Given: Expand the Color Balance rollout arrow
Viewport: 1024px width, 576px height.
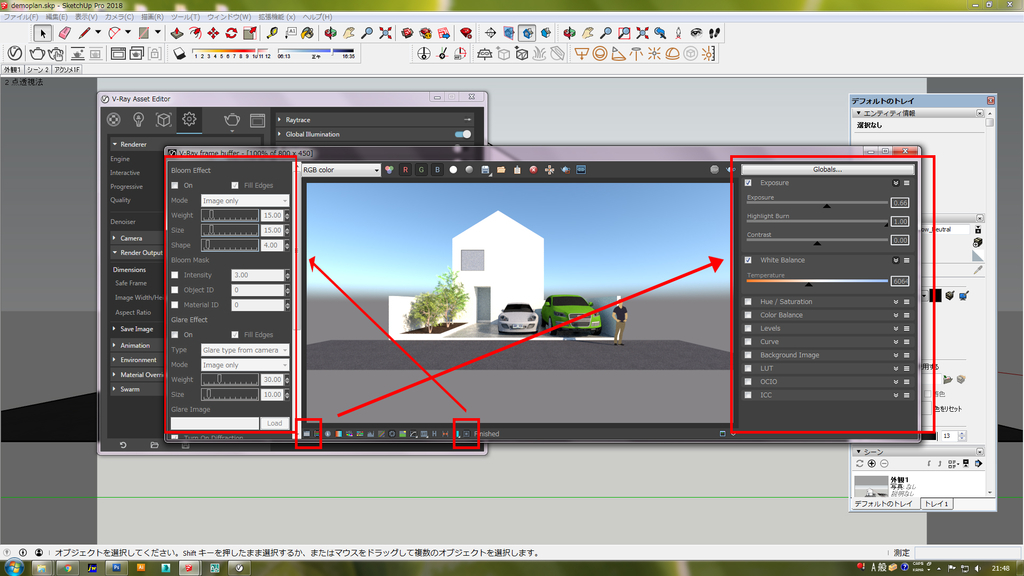Looking at the screenshot, I should 896,315.
